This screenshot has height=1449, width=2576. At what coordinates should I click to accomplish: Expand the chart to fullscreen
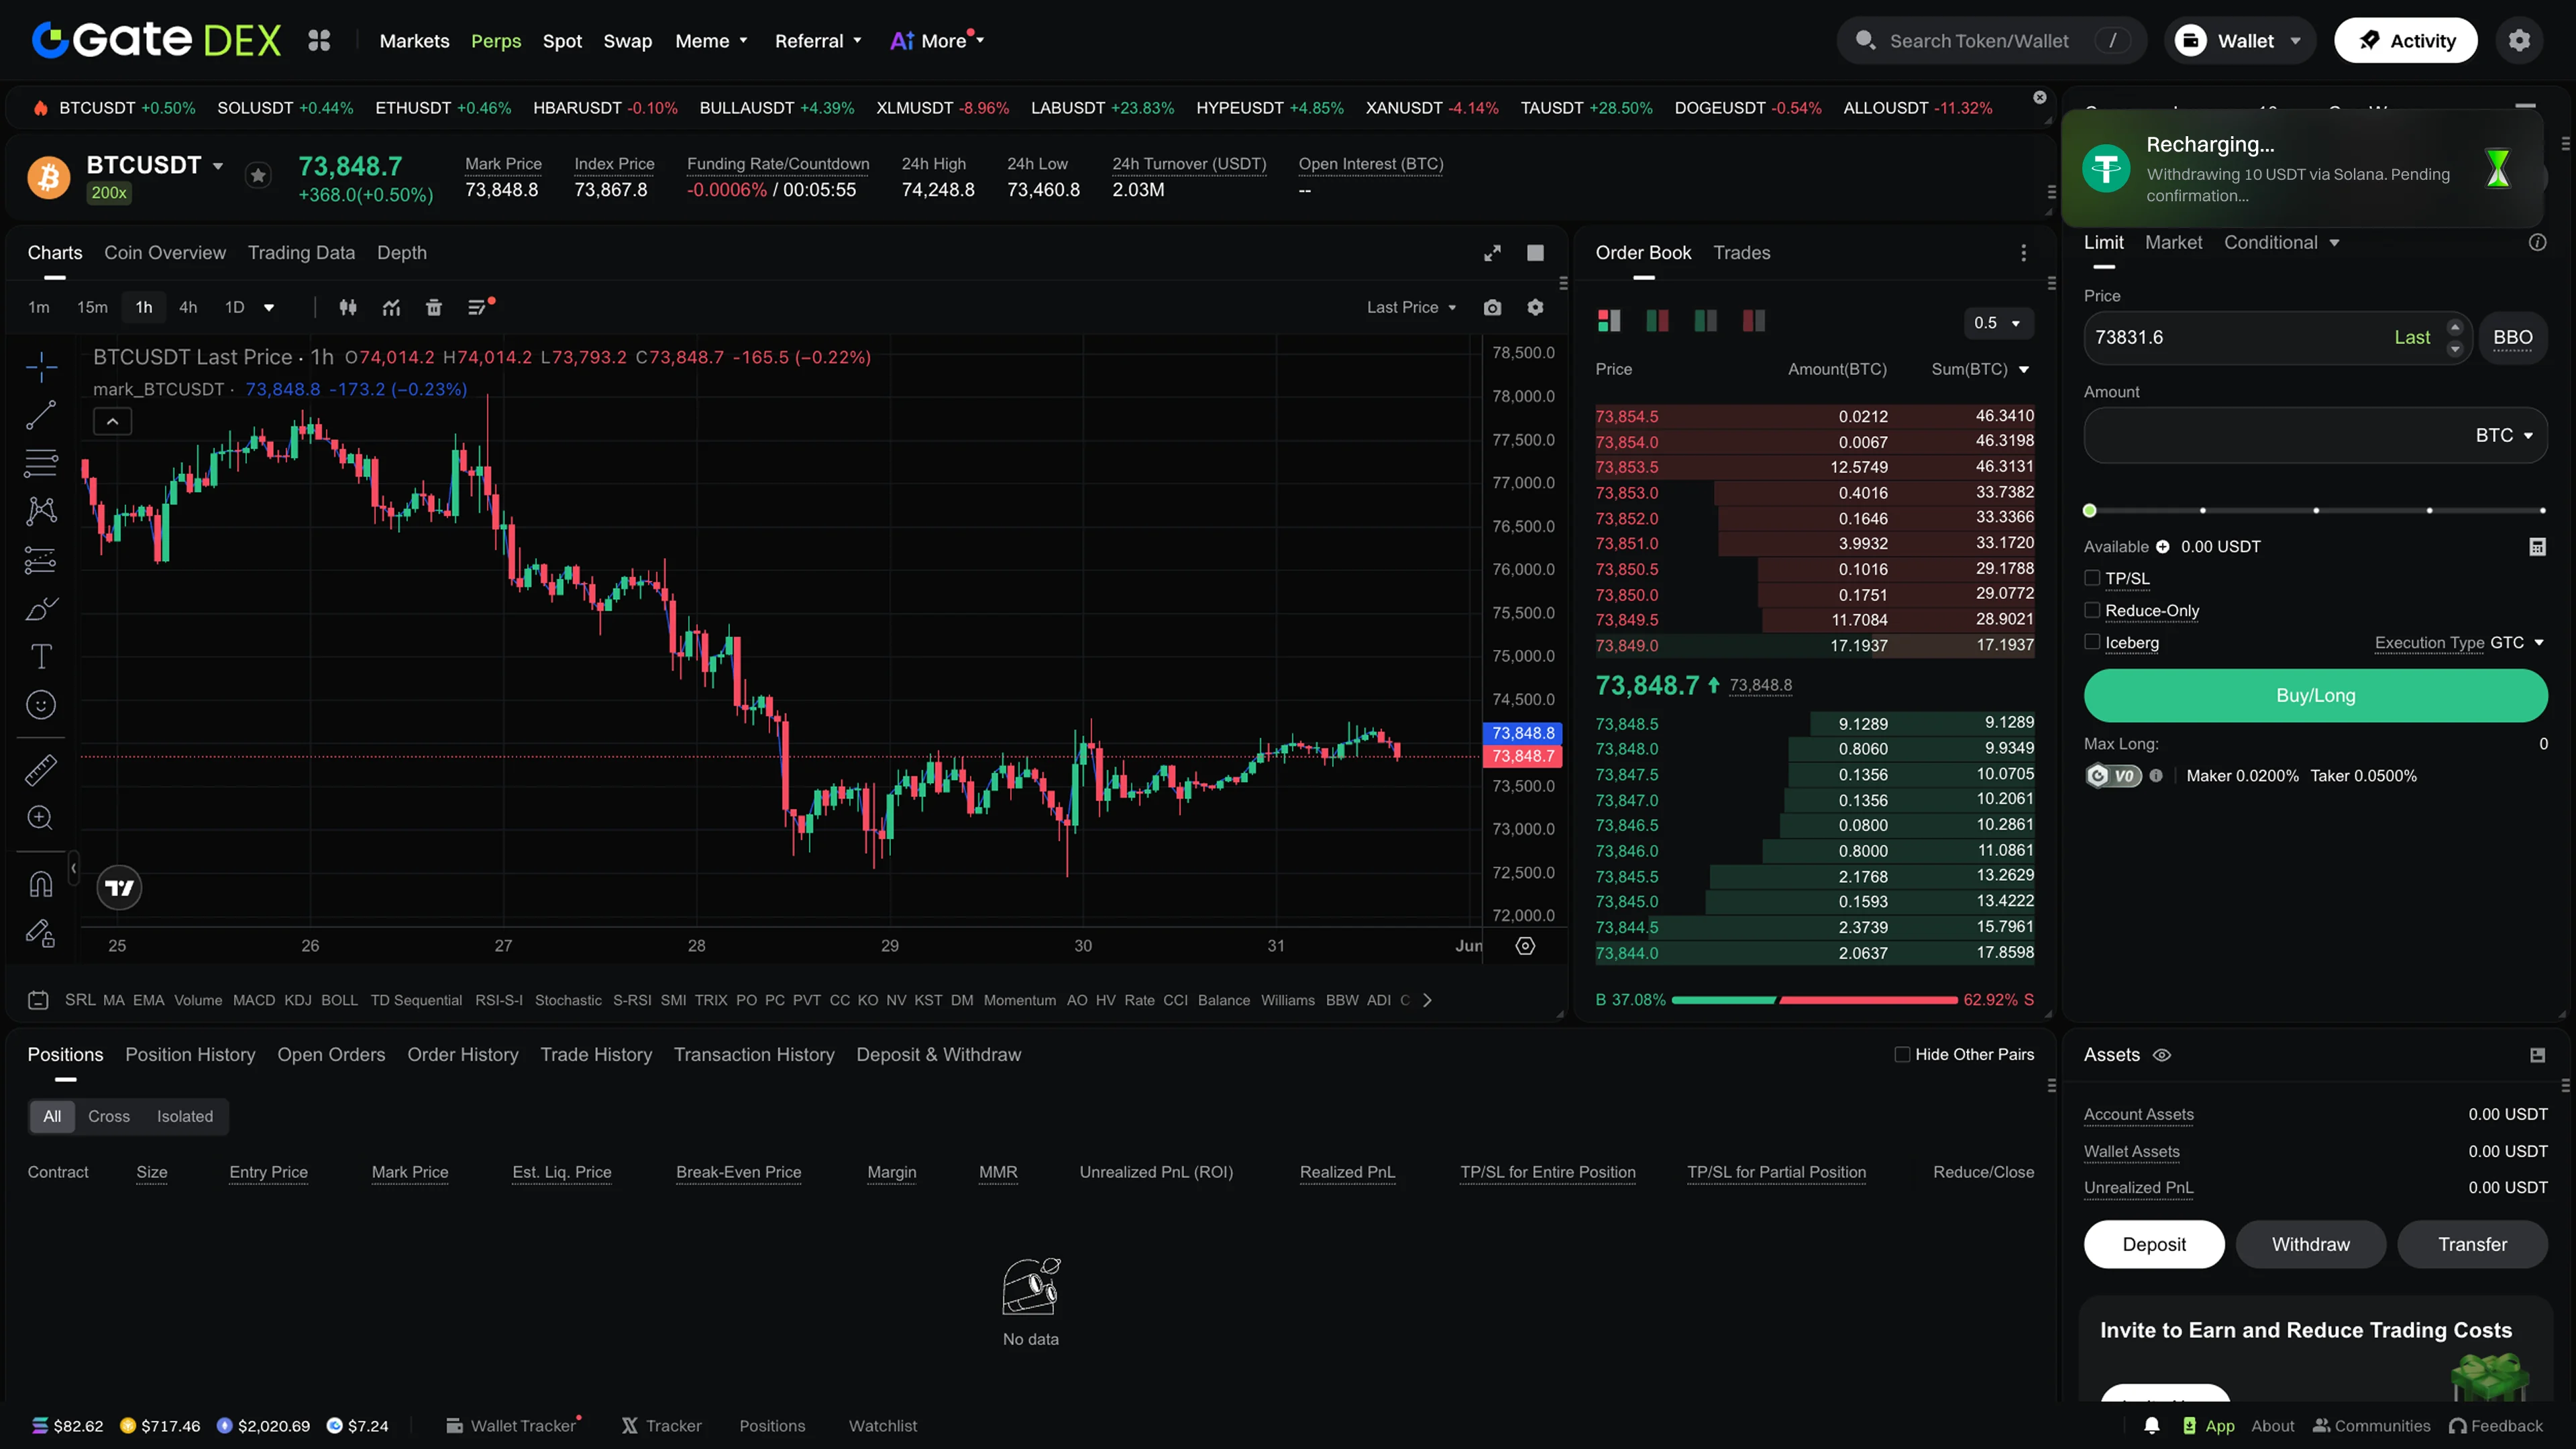coord(1492,253)
